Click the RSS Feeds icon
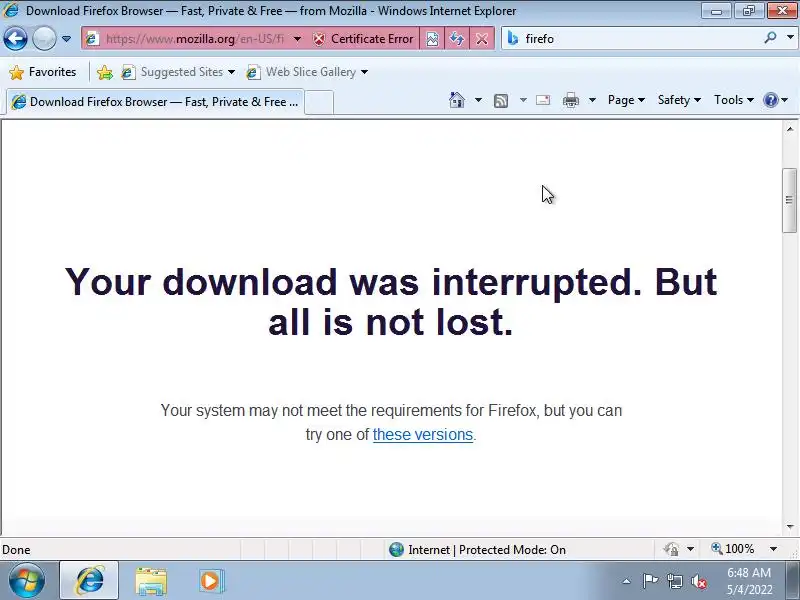Screen dimensions: 800x600 tap(501, 101)
